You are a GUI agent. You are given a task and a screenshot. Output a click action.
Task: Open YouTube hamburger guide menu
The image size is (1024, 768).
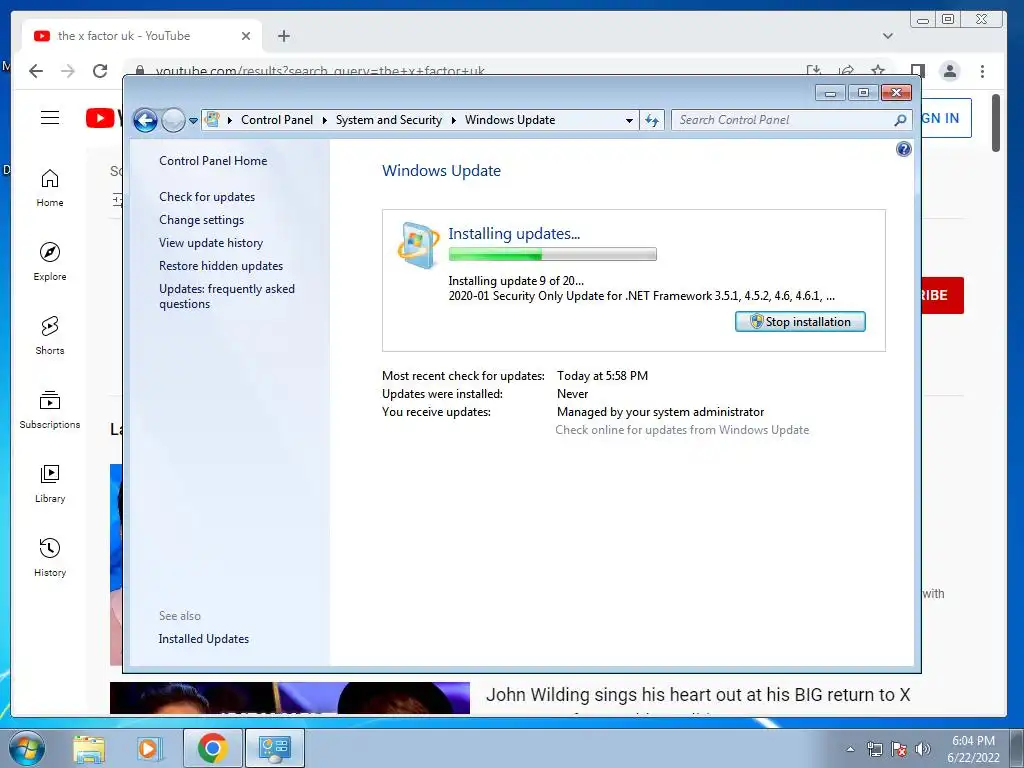[x=50, y=118]
